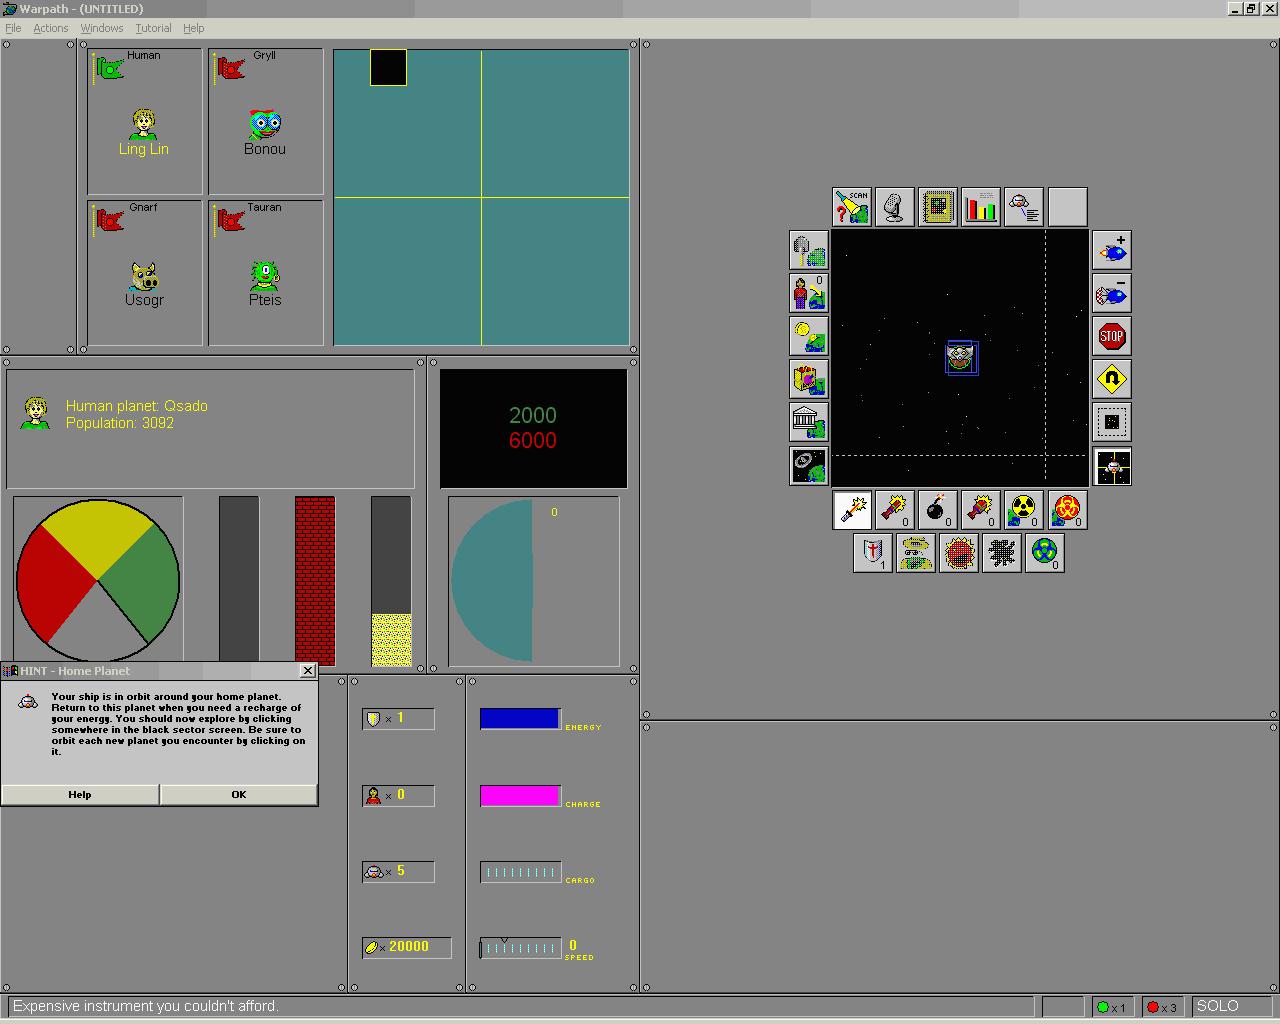Increase ship speed with rocket plus icon
Screen dimensions: 1280x1024
tap(1112, 250)
